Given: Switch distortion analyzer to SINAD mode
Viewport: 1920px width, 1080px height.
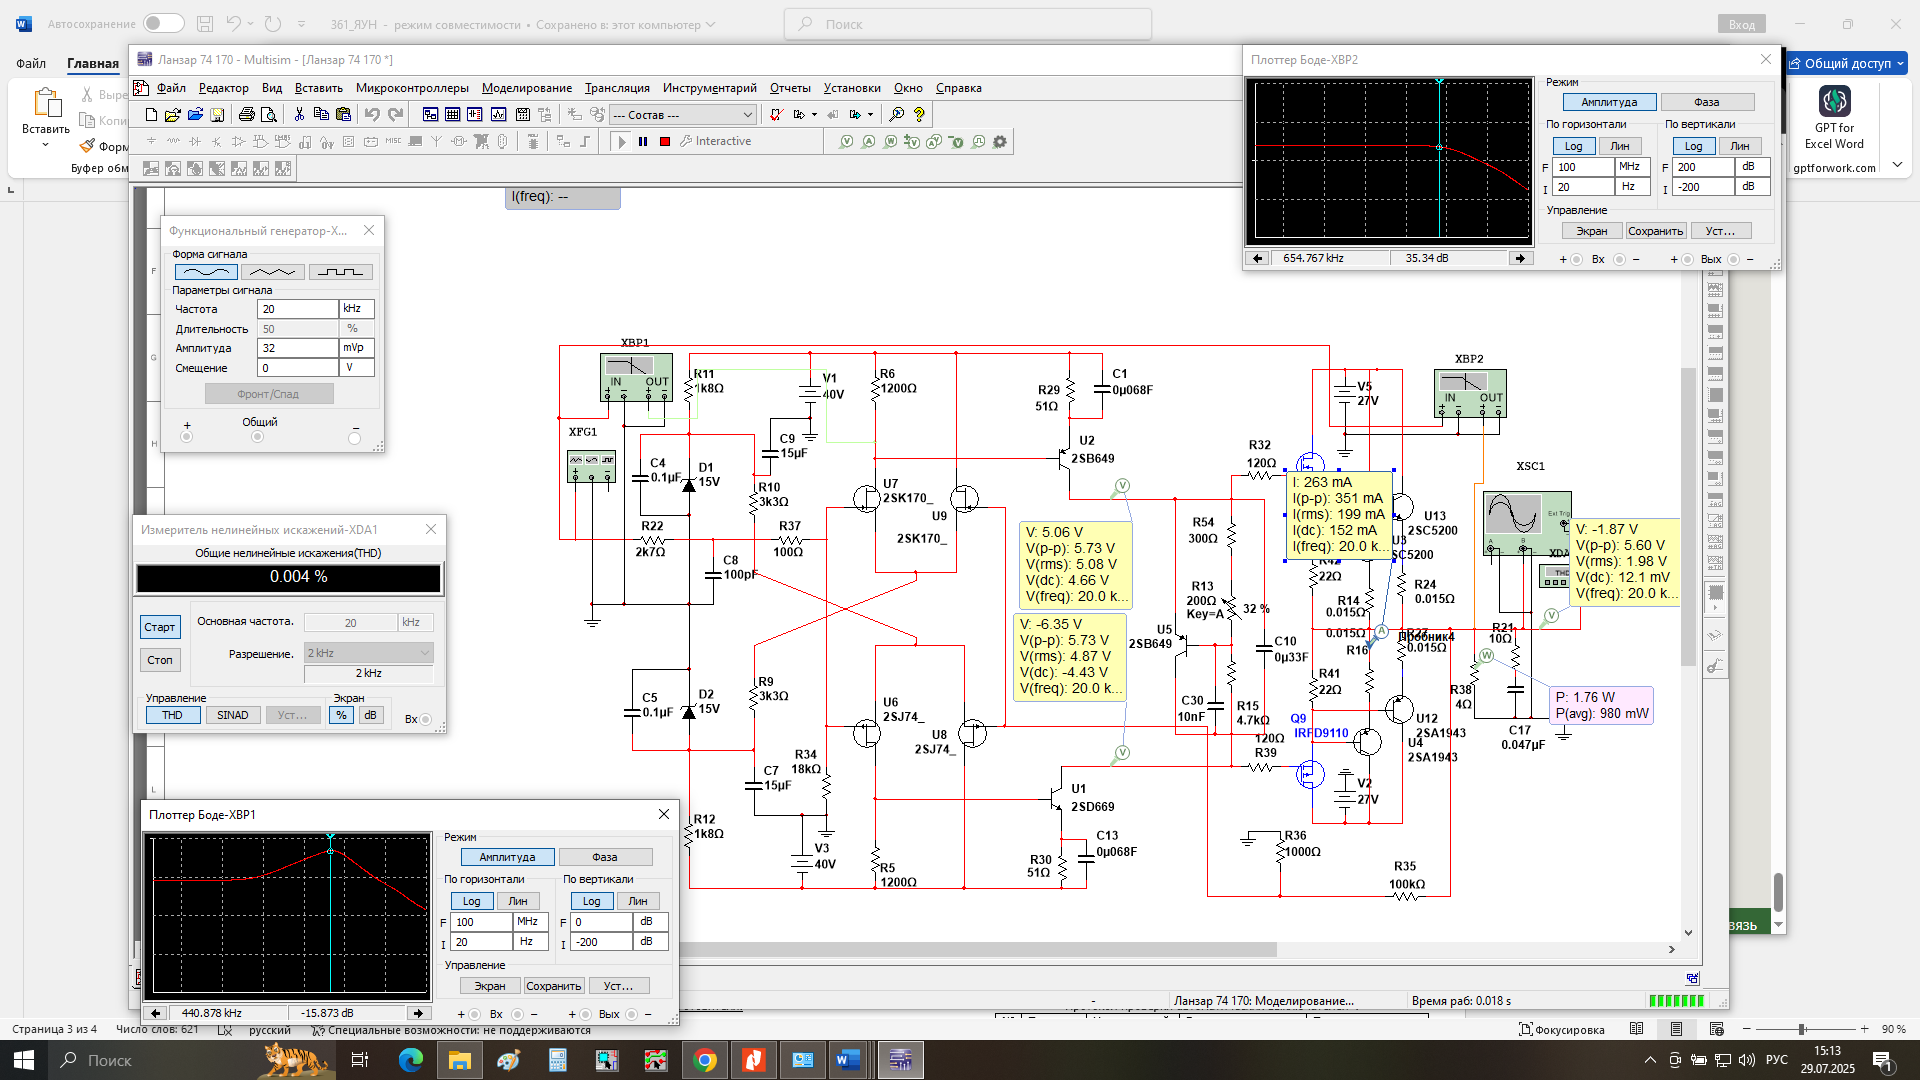Looking at the screenshot, I should [233, 715].
